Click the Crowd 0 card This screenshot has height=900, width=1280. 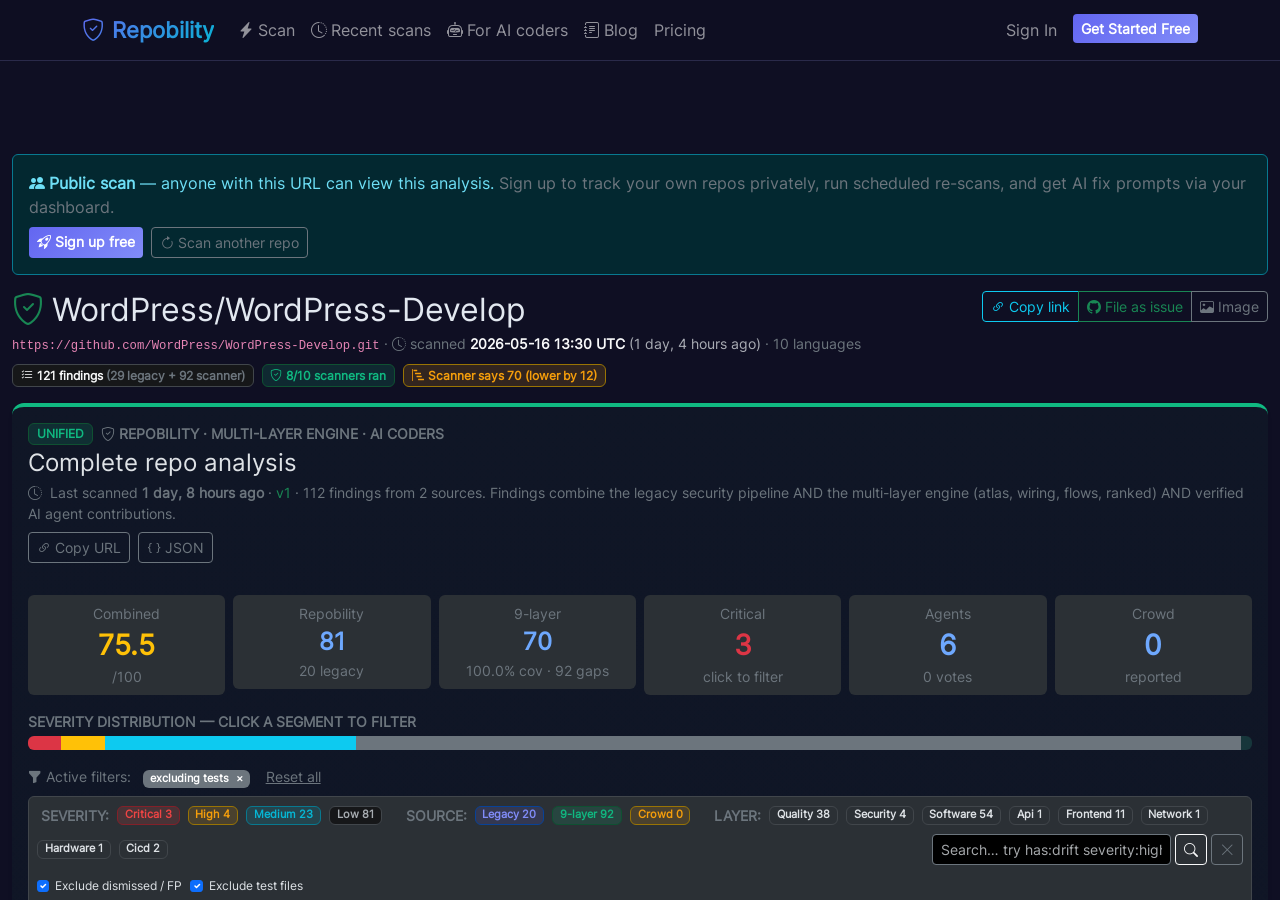coord(1153,645)
